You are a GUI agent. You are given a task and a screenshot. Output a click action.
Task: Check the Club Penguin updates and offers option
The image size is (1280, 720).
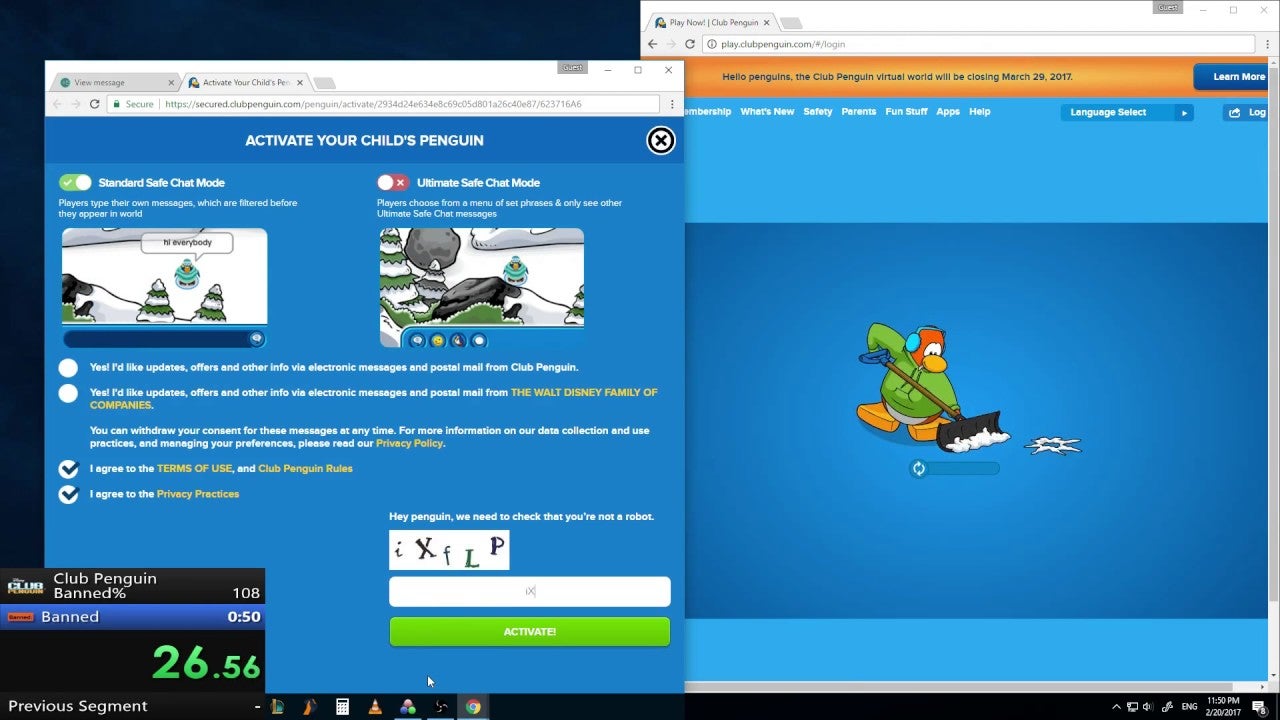(x=68, y=367)
